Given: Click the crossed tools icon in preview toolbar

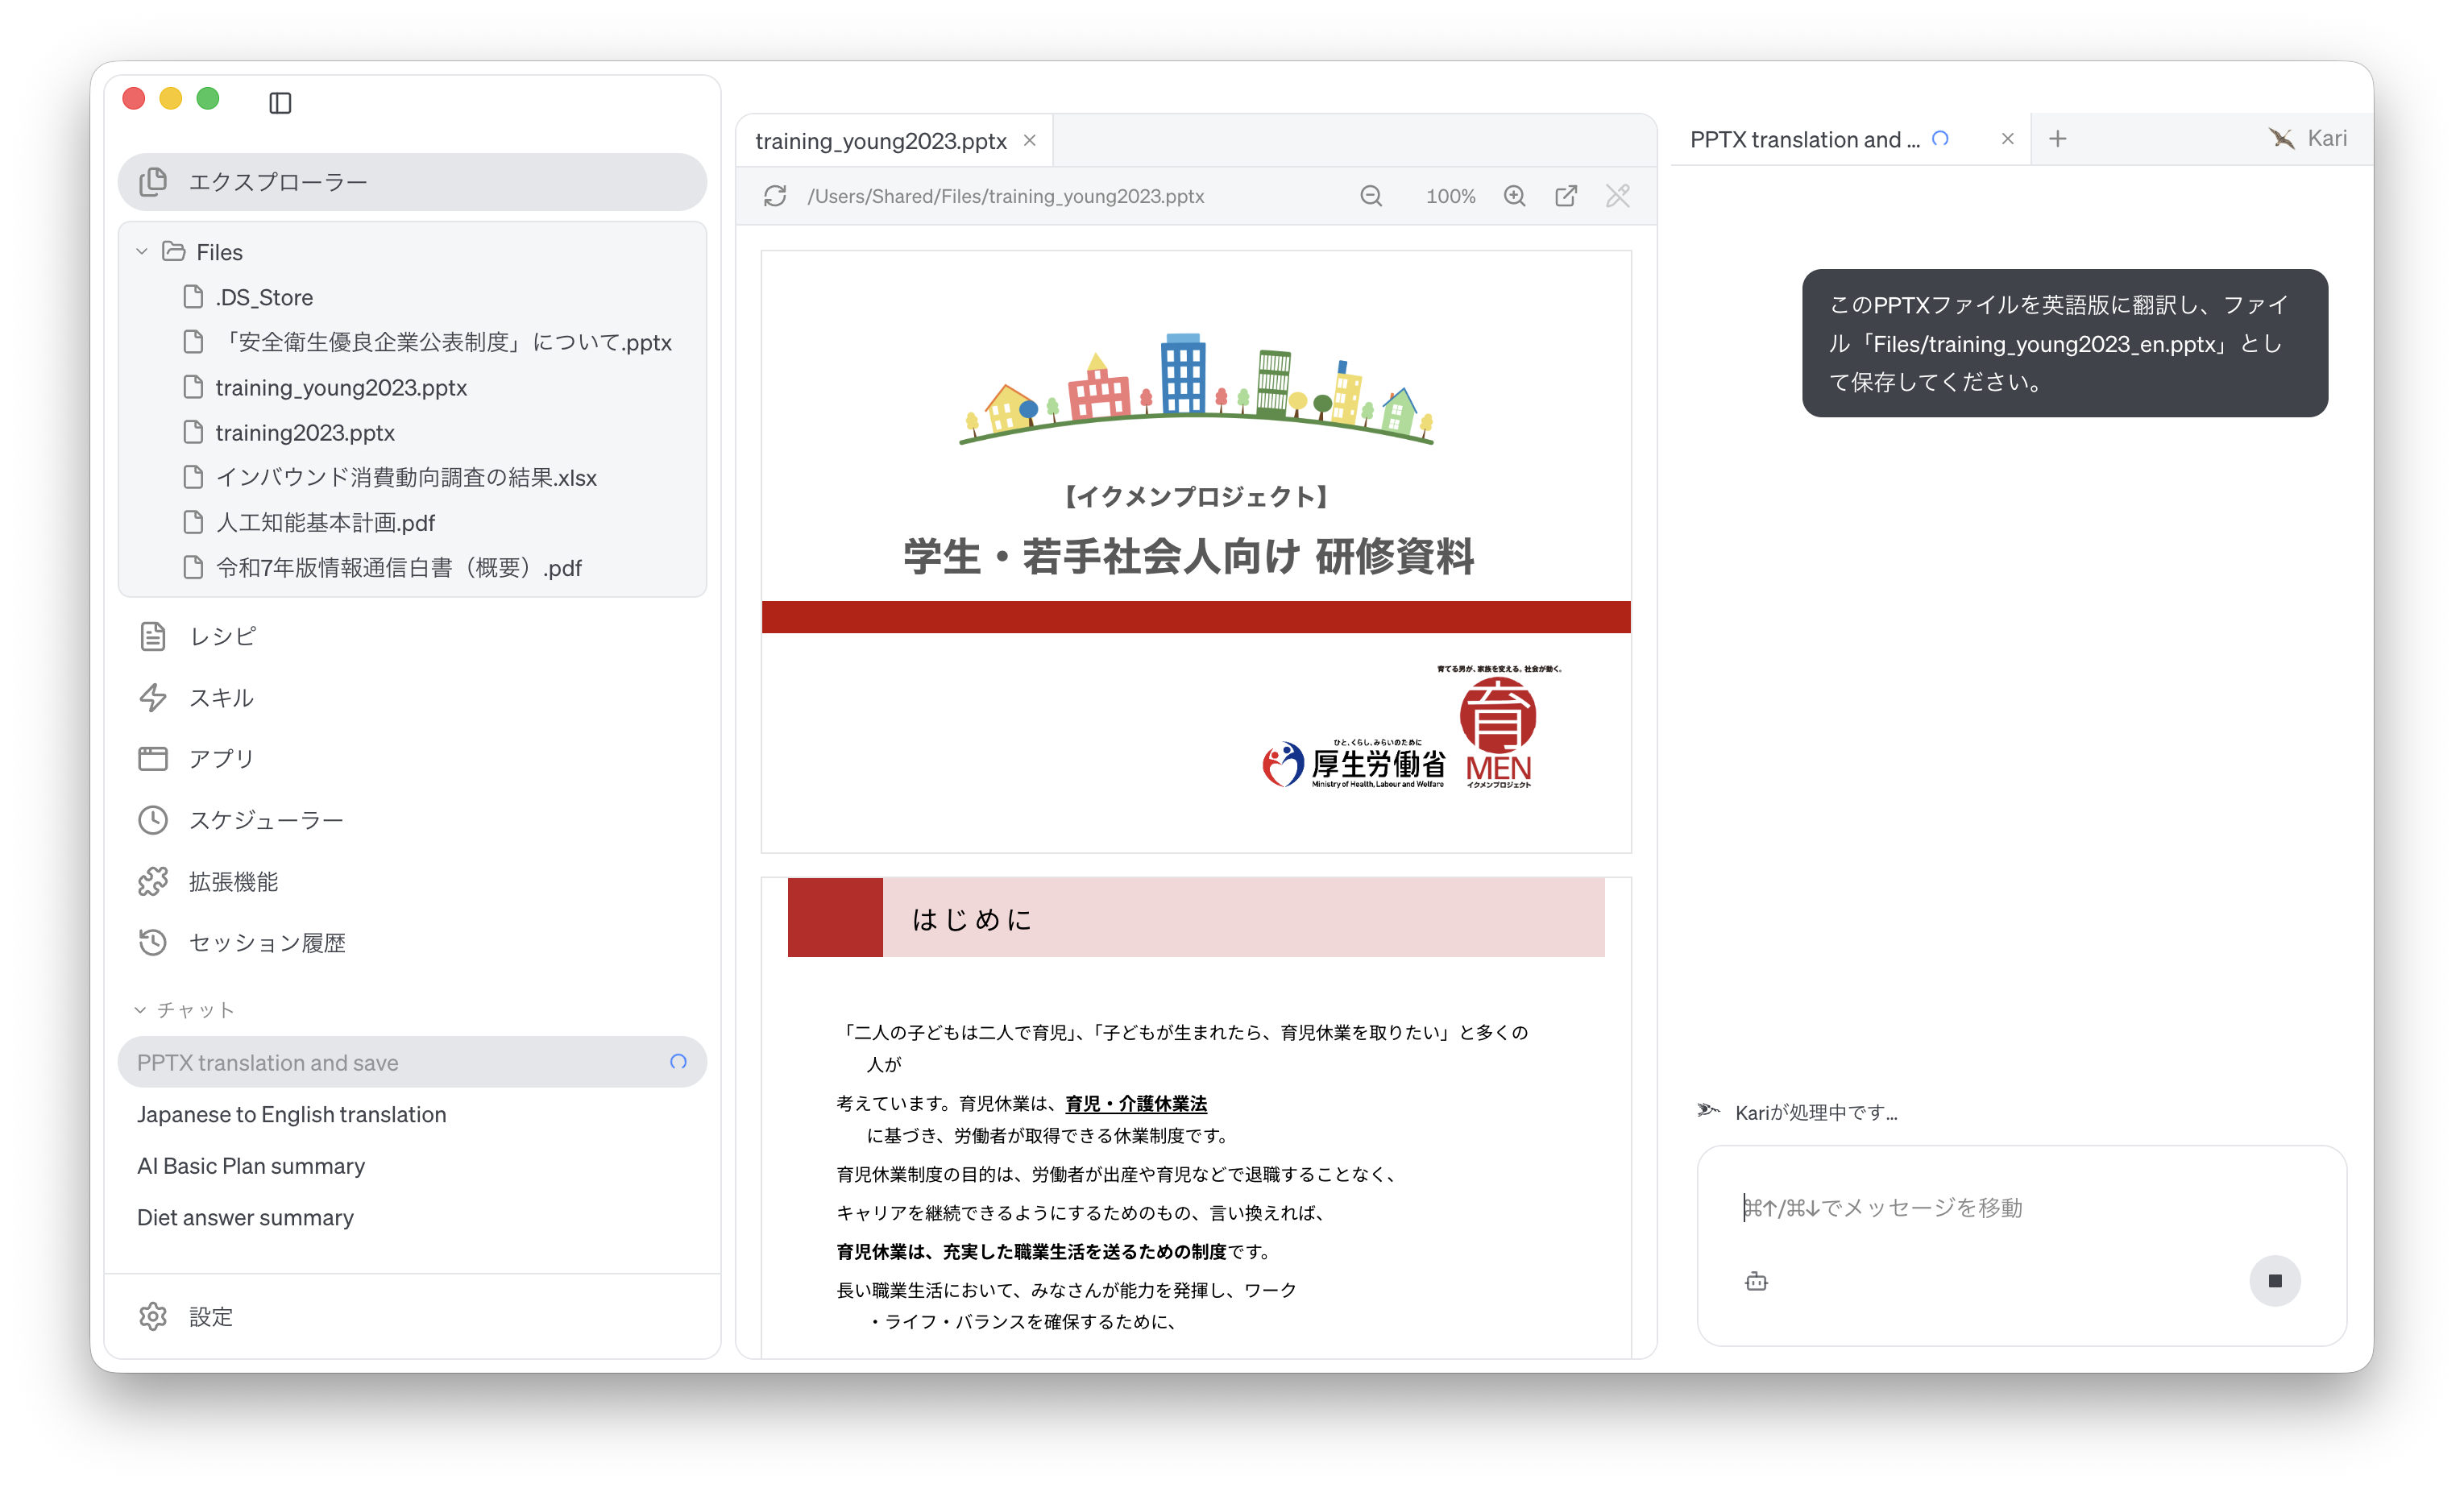Looking at the screenshot, I should (1618, 196).
